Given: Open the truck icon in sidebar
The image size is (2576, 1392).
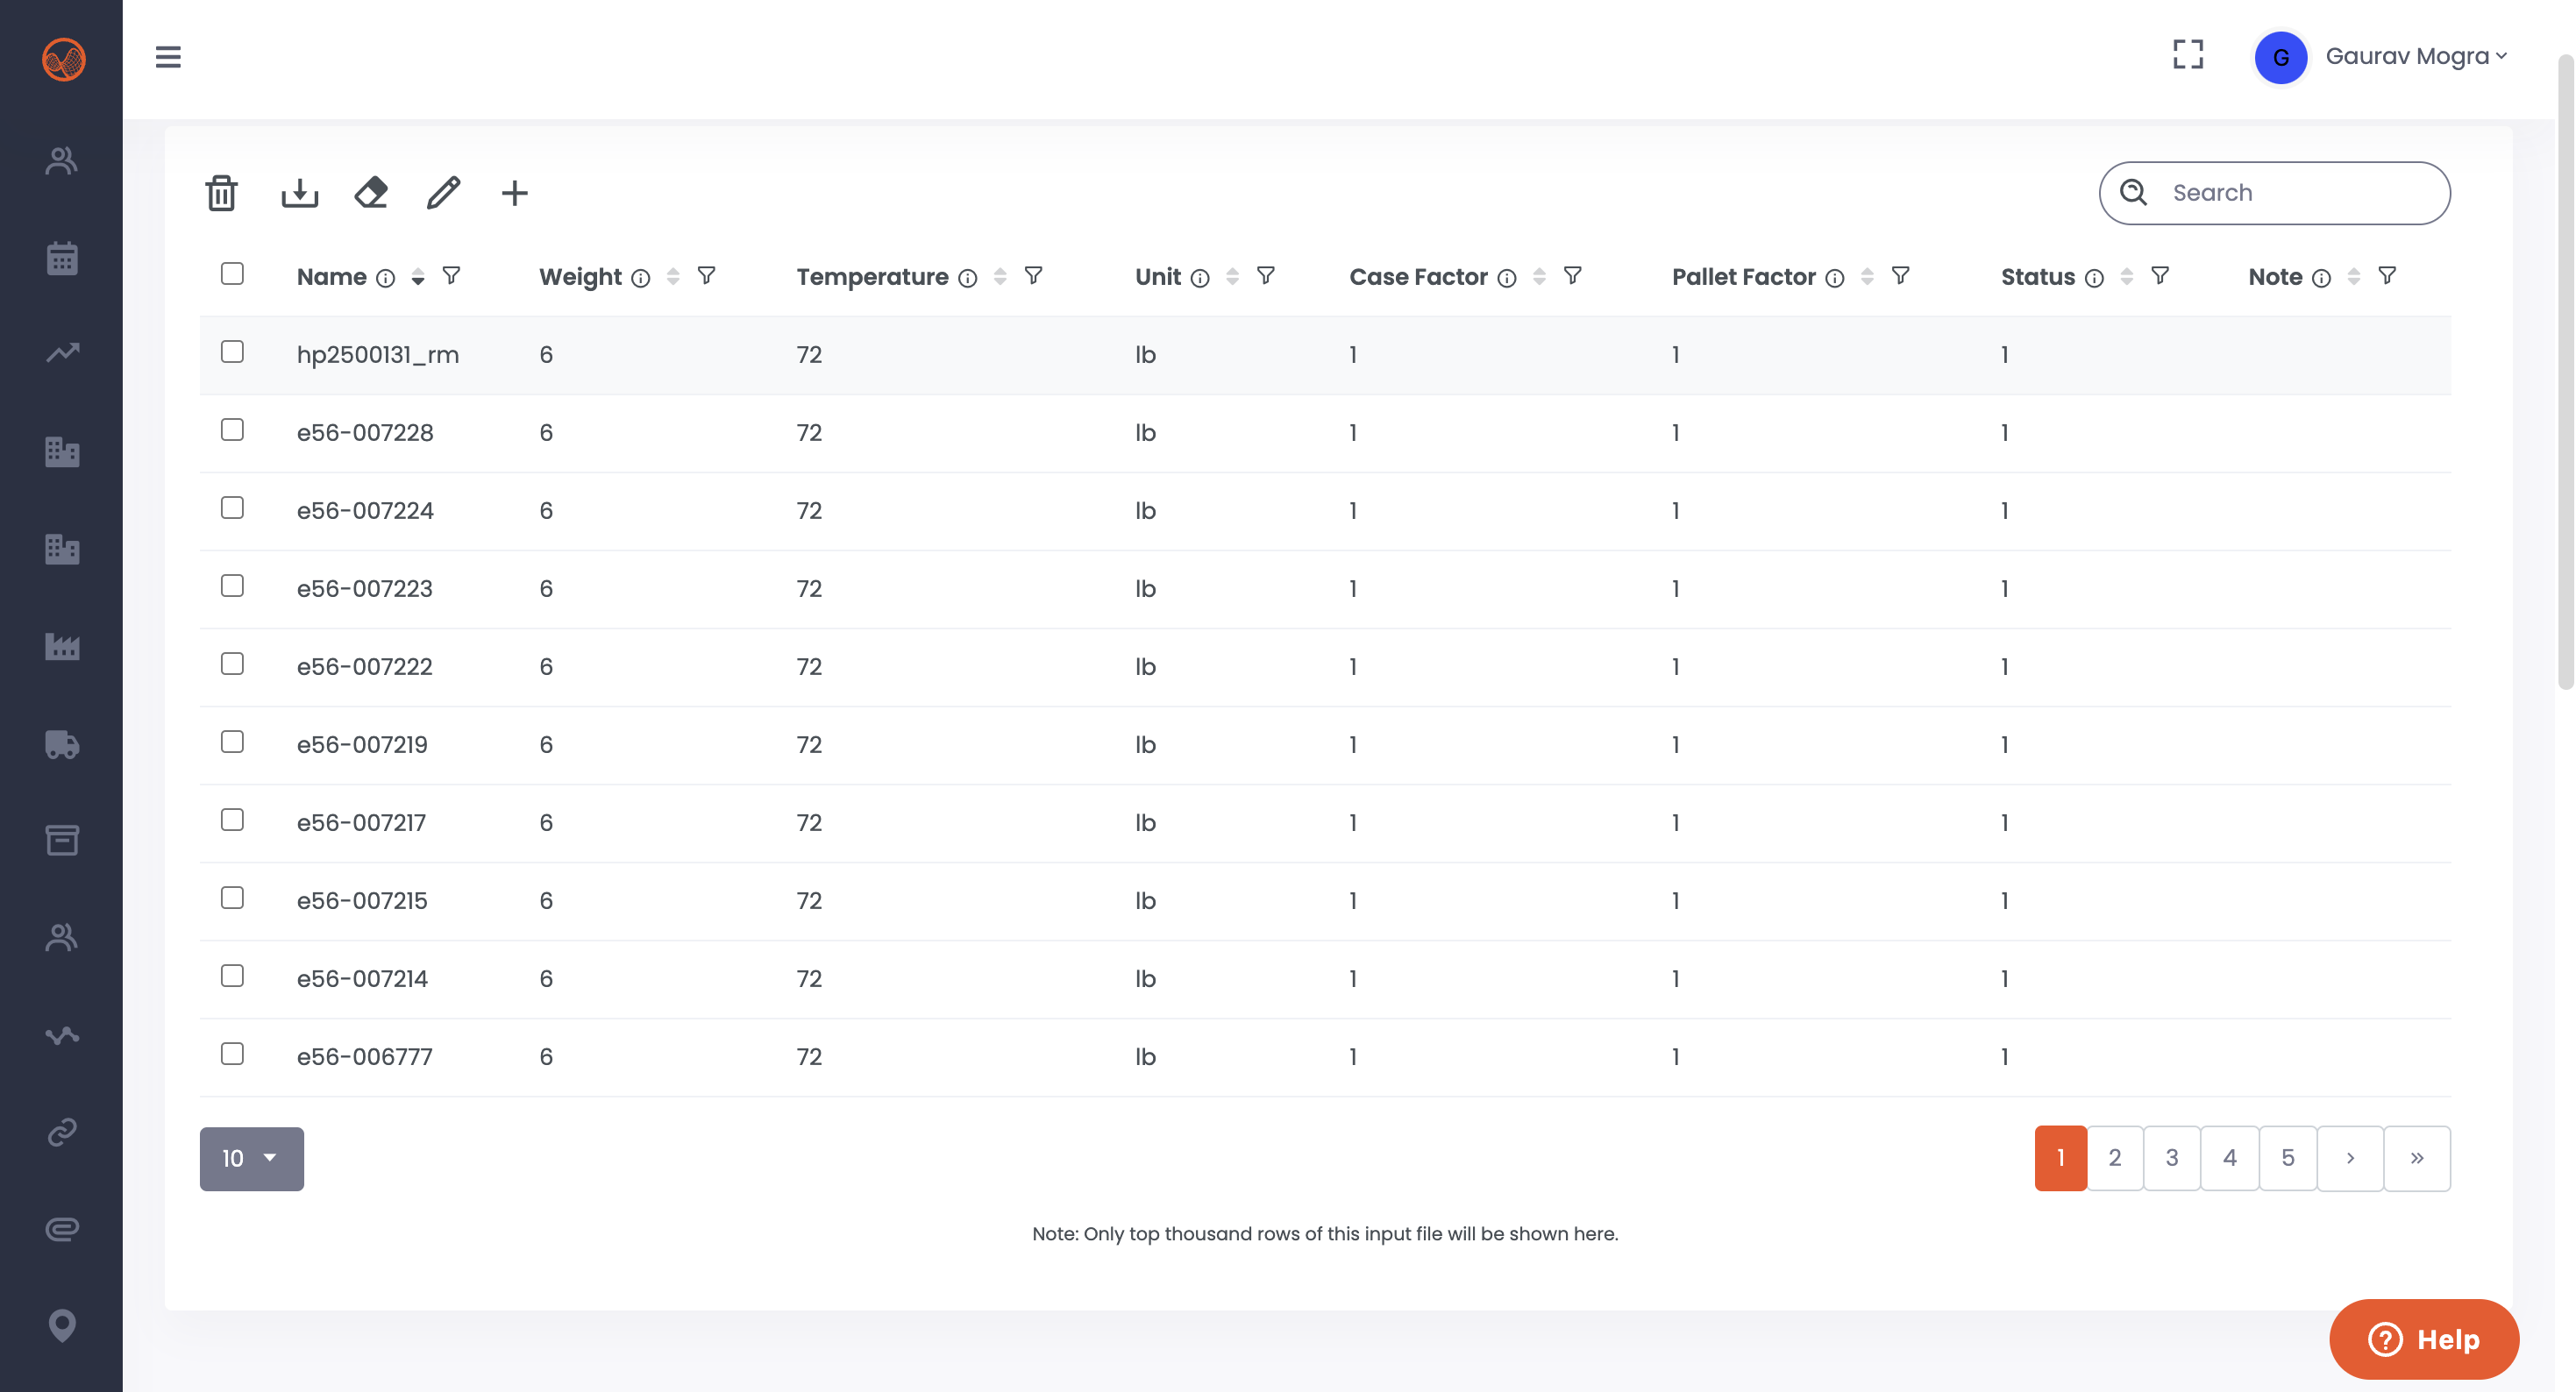Looking at the screenshot, I should tap(62, 744).
